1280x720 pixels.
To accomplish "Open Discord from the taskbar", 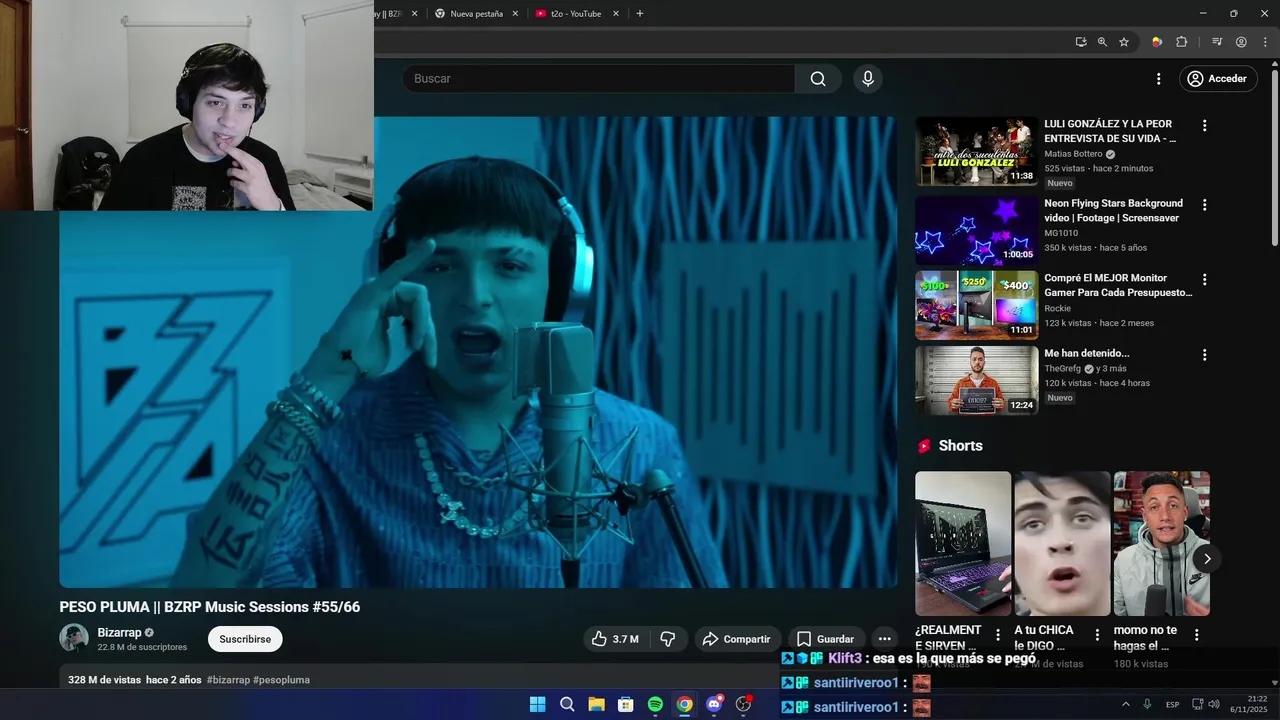I will point(714,704).
